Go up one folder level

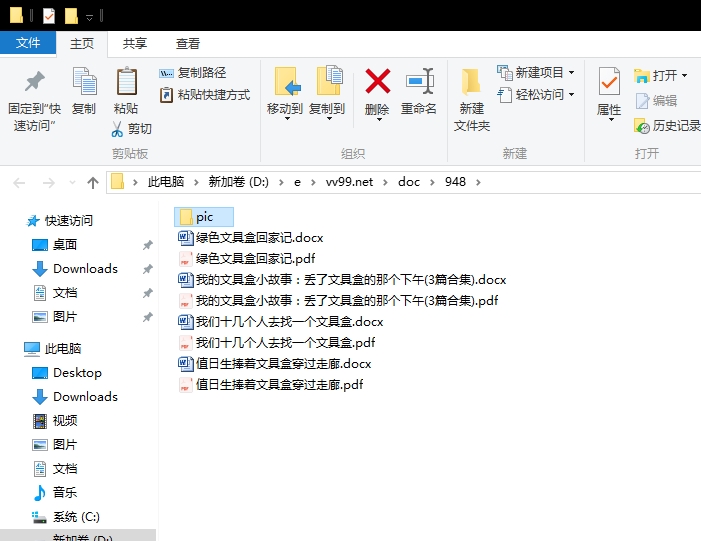click(x=93, y=182)
